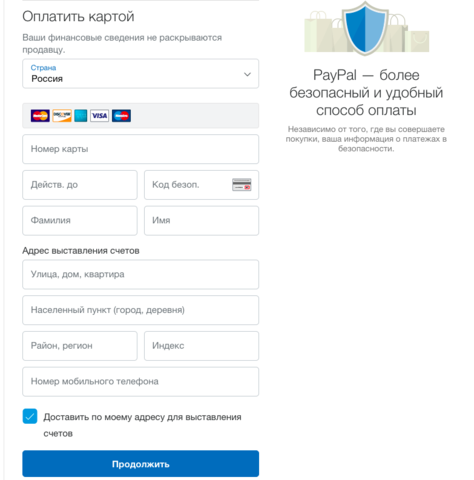Viewport: 474px width, 480px height.
Task: Click the first MasterCard logo icon
Action: click(40, 116)
